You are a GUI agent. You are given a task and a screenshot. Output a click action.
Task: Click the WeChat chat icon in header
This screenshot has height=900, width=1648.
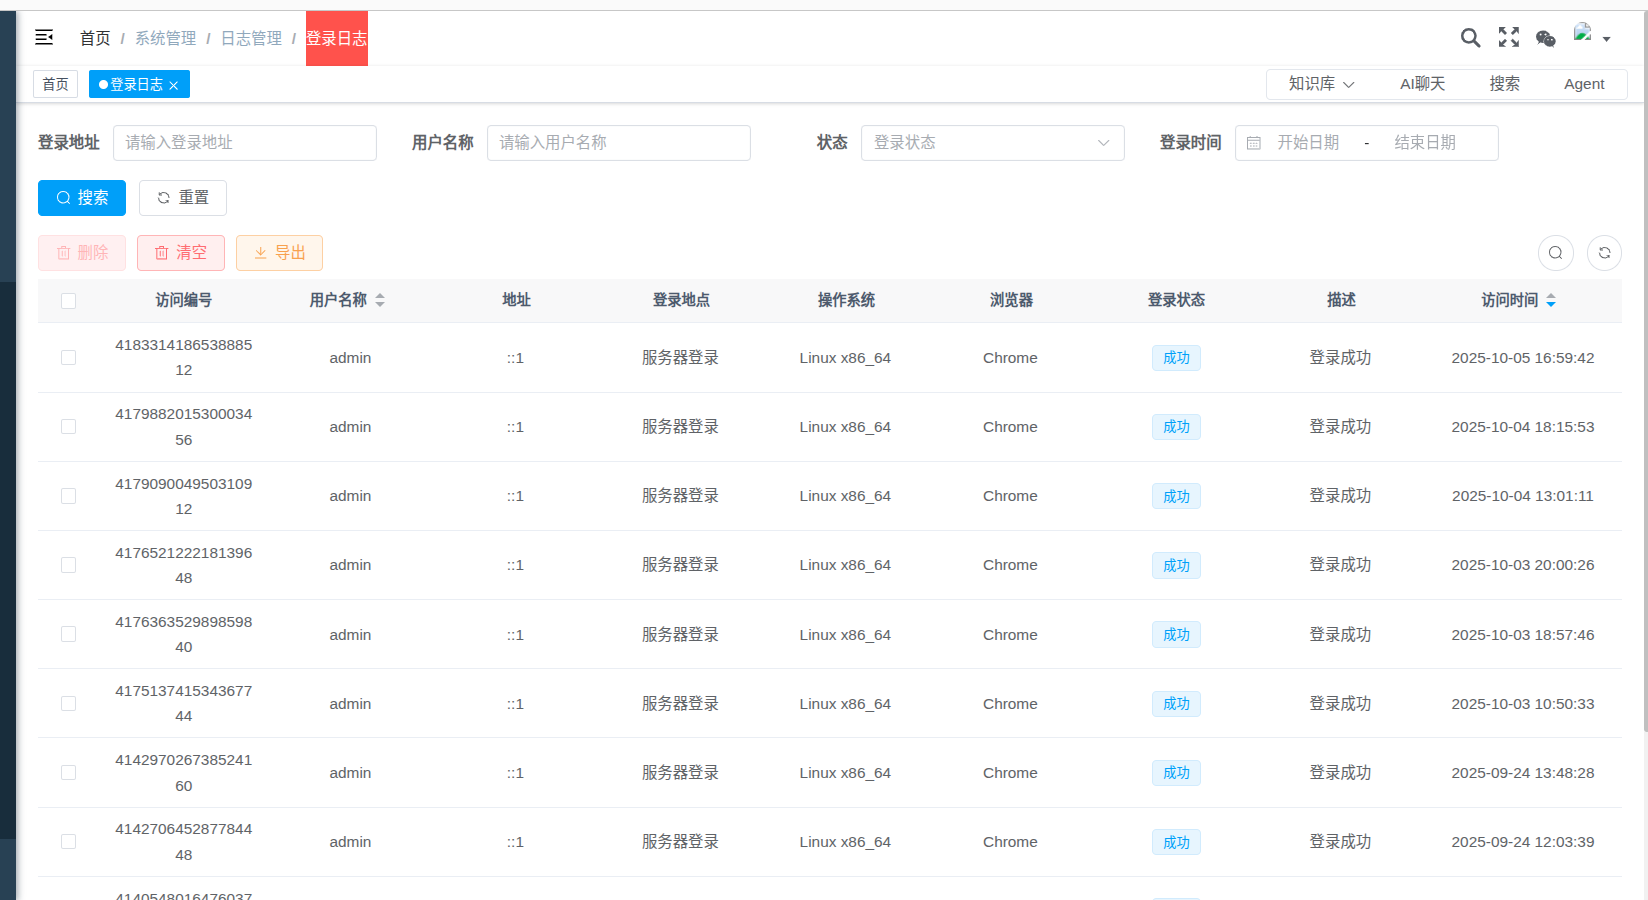(x=1545, y=38)
